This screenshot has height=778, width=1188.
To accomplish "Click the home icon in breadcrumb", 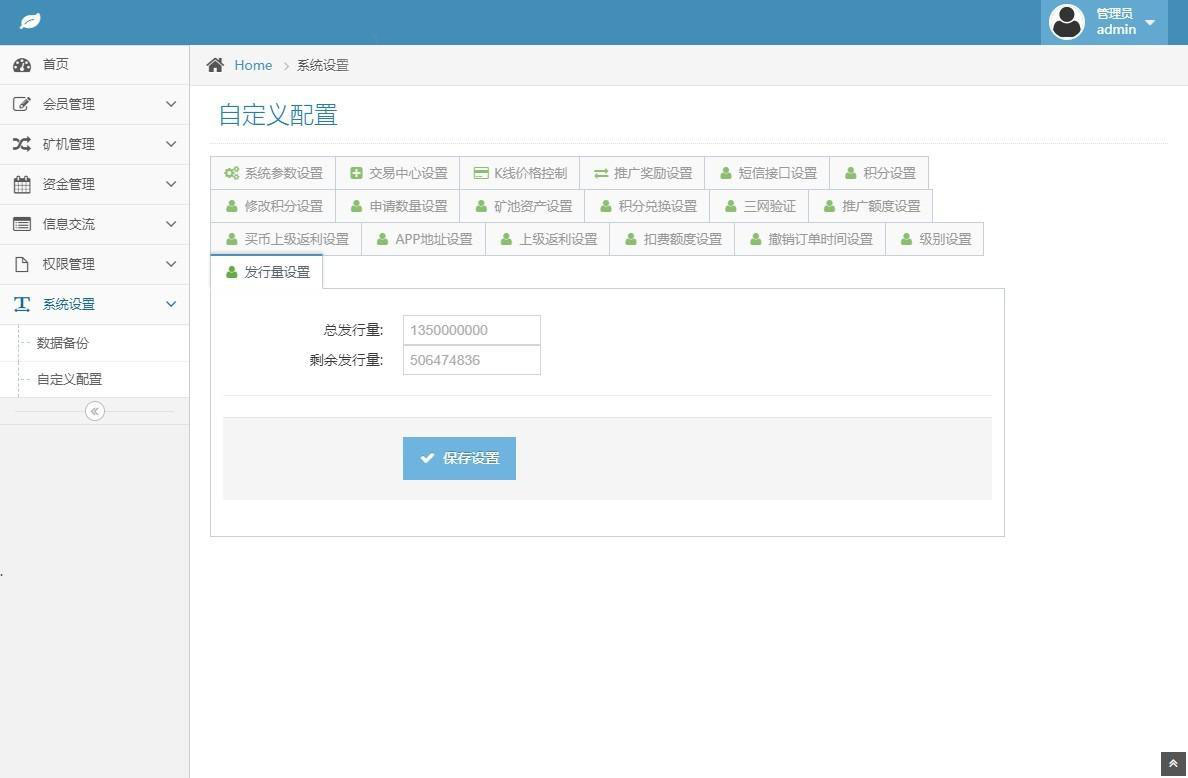I will tap(215, 65).
